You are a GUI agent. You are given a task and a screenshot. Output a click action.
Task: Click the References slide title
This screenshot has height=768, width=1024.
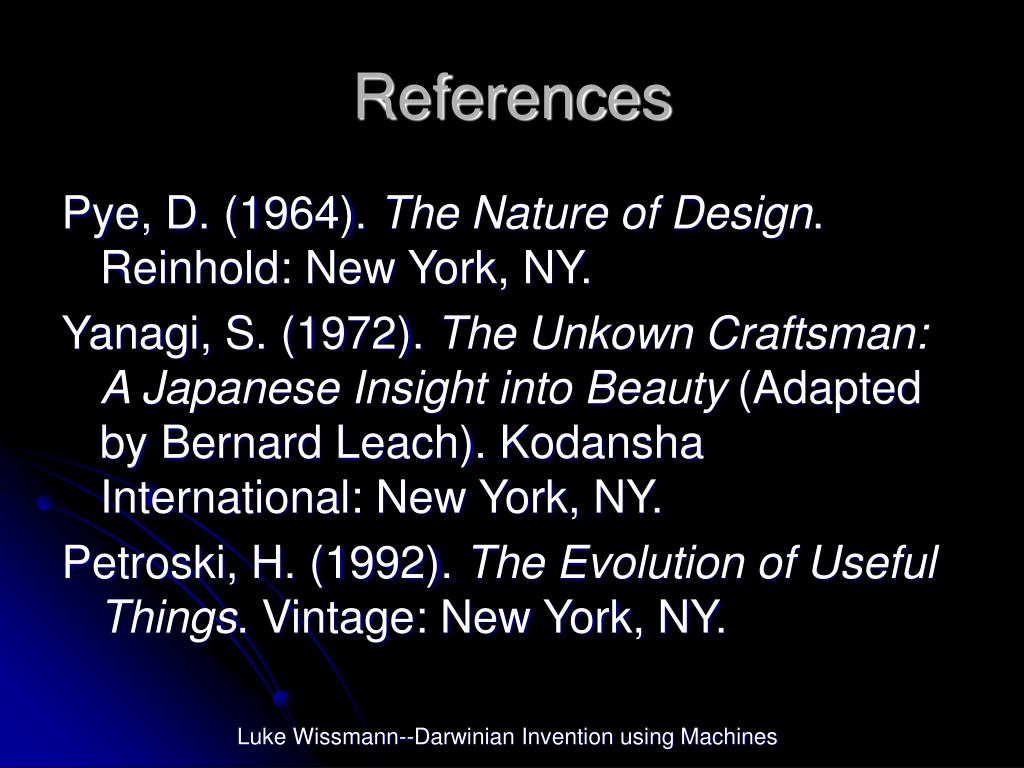click(513, 97)
